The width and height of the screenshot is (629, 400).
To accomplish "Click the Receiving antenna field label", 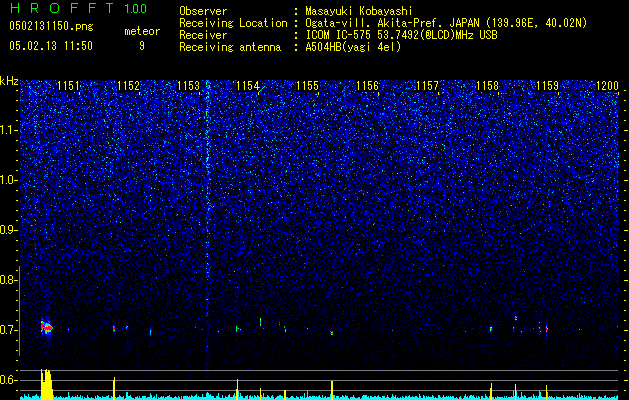I will pyautogui.click(x=230, y=47).
